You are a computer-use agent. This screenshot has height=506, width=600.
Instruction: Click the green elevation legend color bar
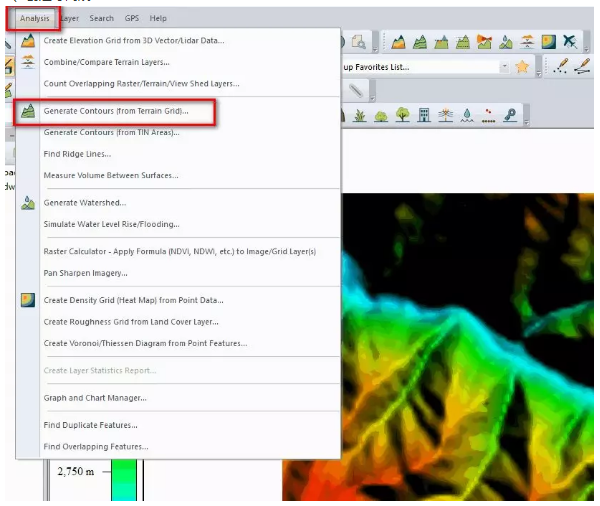pyautogui.click(x=124, y=480)
